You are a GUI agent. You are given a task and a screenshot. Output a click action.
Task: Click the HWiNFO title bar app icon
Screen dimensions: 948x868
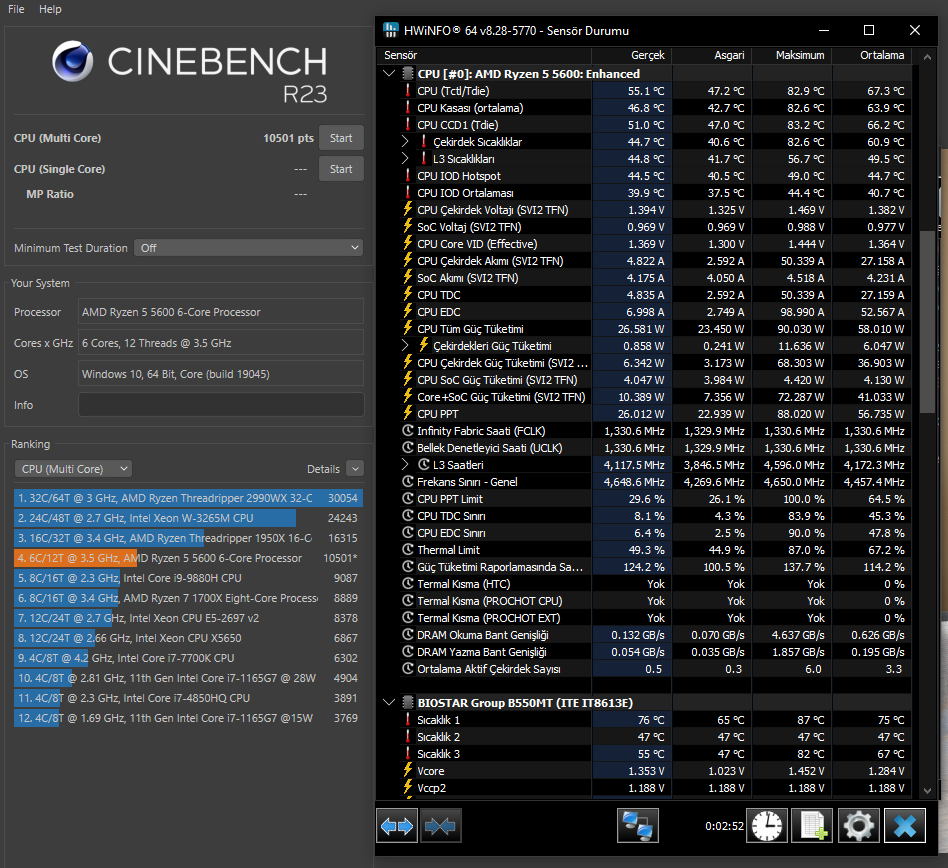pyautogui.click(x=391, y=30)
